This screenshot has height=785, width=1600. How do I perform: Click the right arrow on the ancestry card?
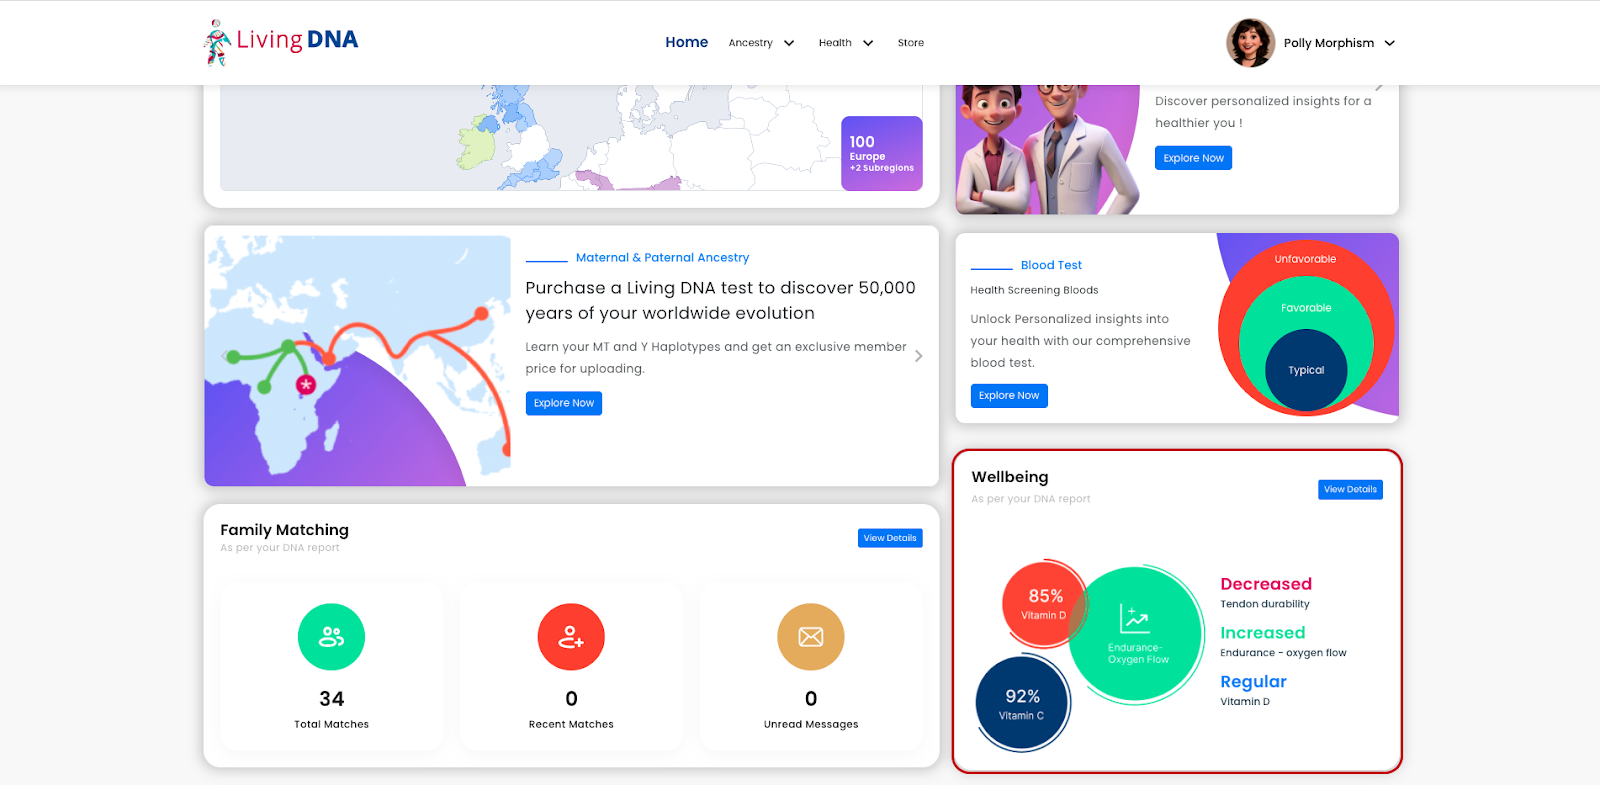919,356
